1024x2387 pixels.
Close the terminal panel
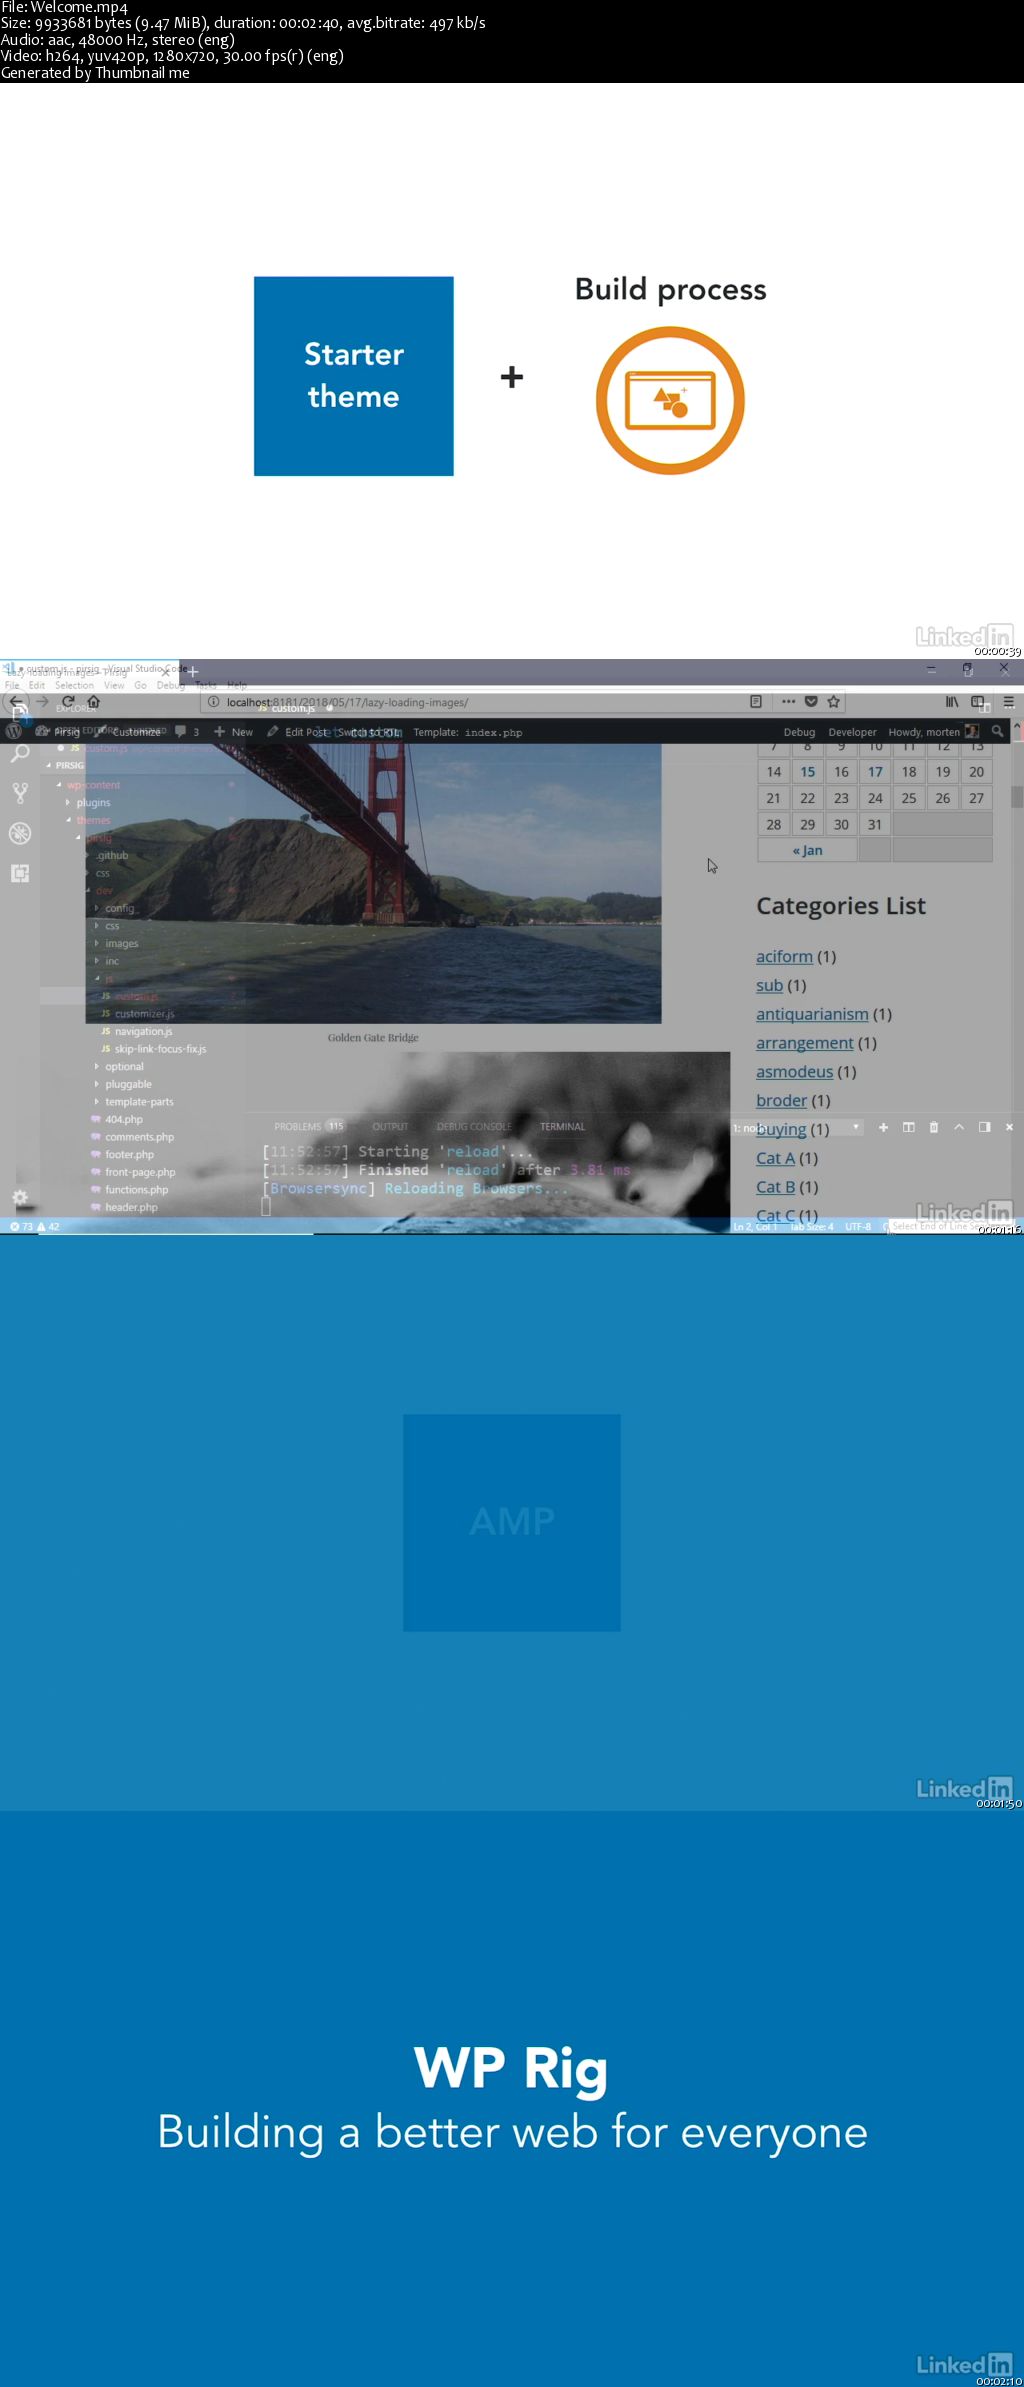(1009, 1127)
